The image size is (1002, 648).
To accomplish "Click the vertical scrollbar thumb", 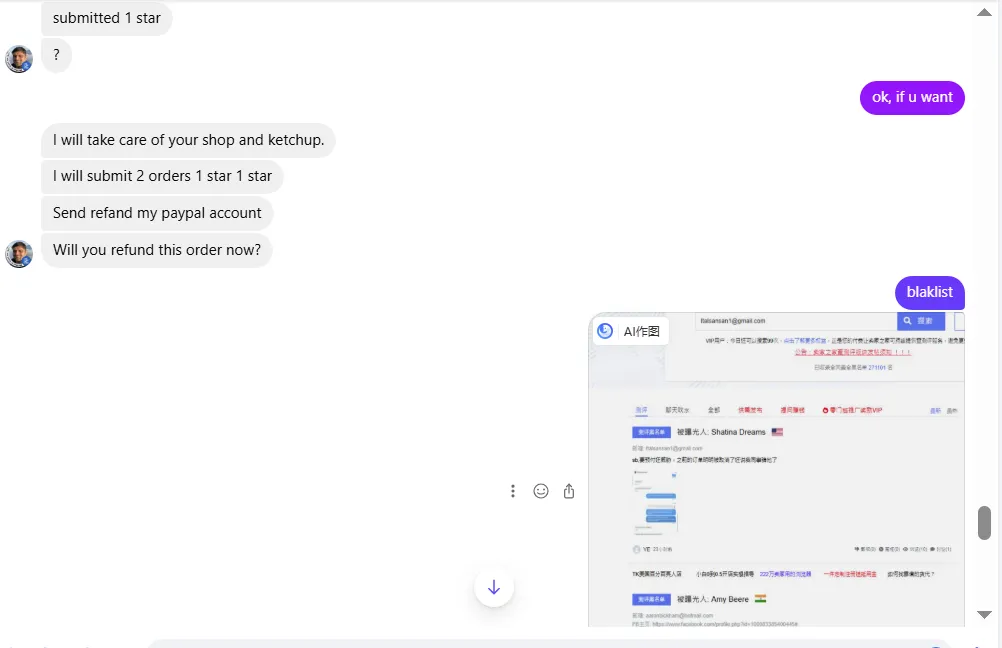I will (x=984, y=523).
